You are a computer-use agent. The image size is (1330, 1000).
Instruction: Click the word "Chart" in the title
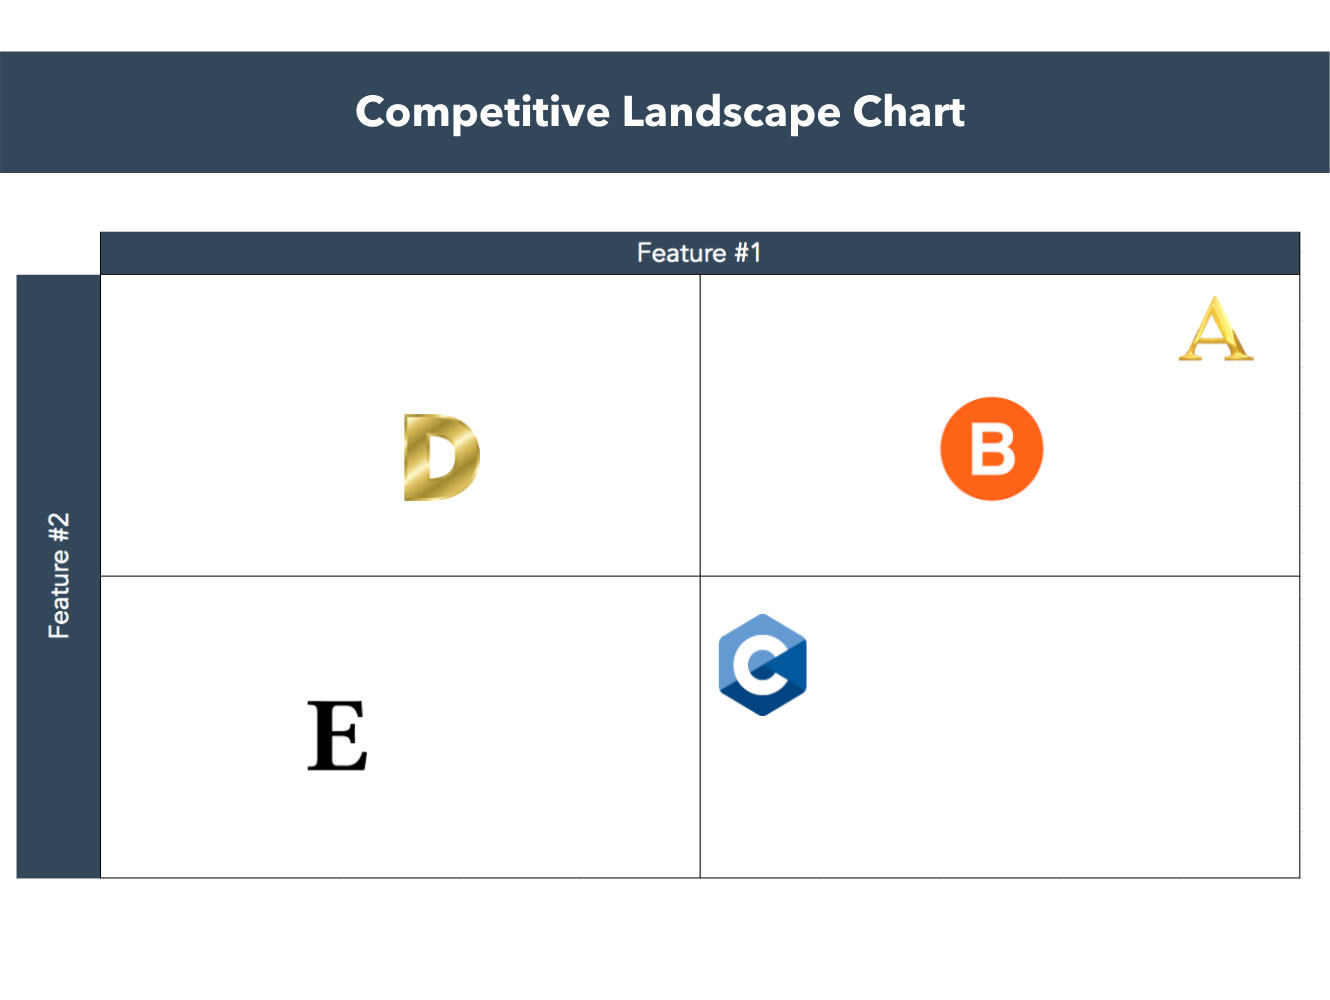908,112
